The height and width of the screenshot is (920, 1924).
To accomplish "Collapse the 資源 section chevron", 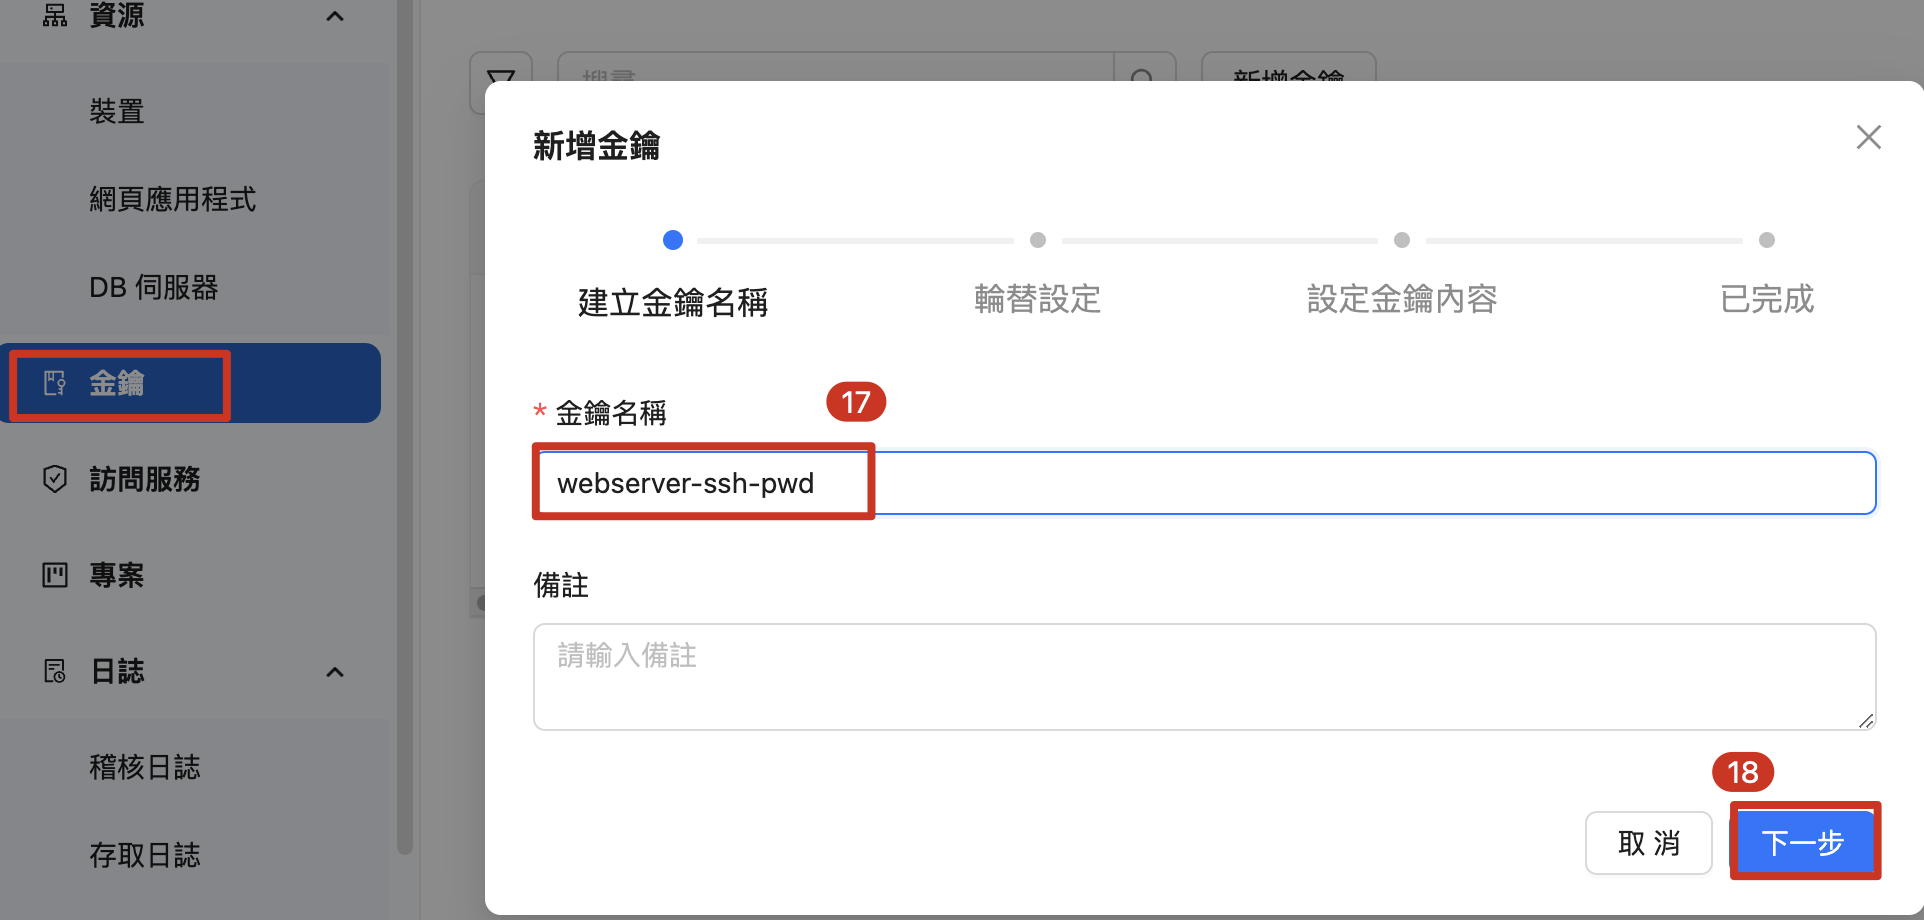I will pyautogui.click(x=335, y=16).
